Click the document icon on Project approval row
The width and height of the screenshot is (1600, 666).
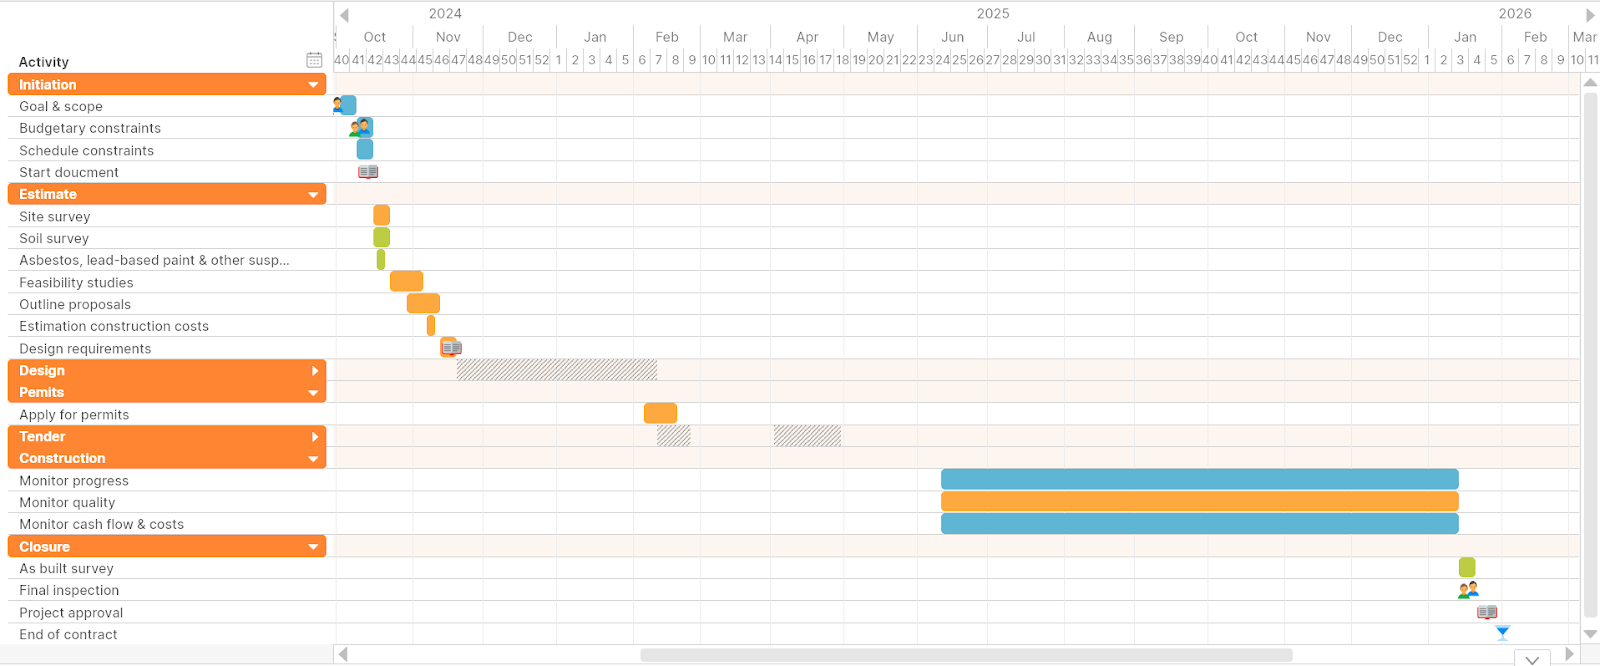click(x=1487, y=612)
